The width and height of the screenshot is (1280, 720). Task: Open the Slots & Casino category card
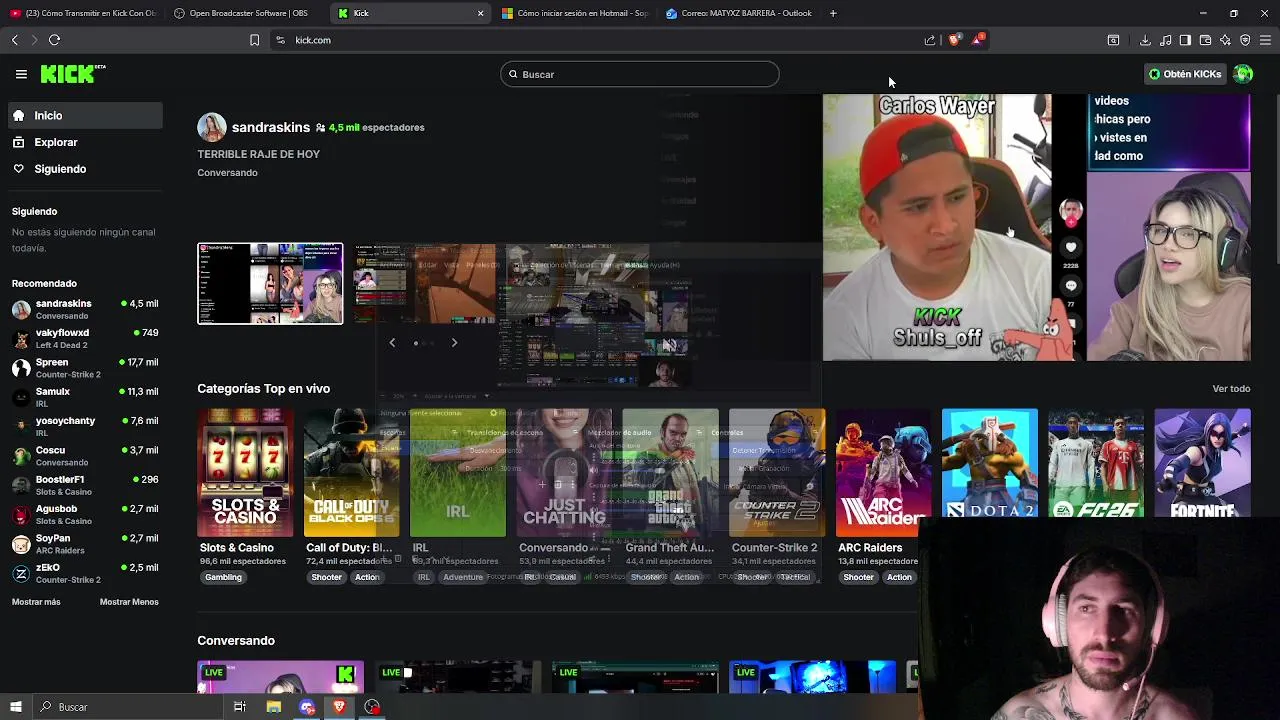(x=245, y=473)
